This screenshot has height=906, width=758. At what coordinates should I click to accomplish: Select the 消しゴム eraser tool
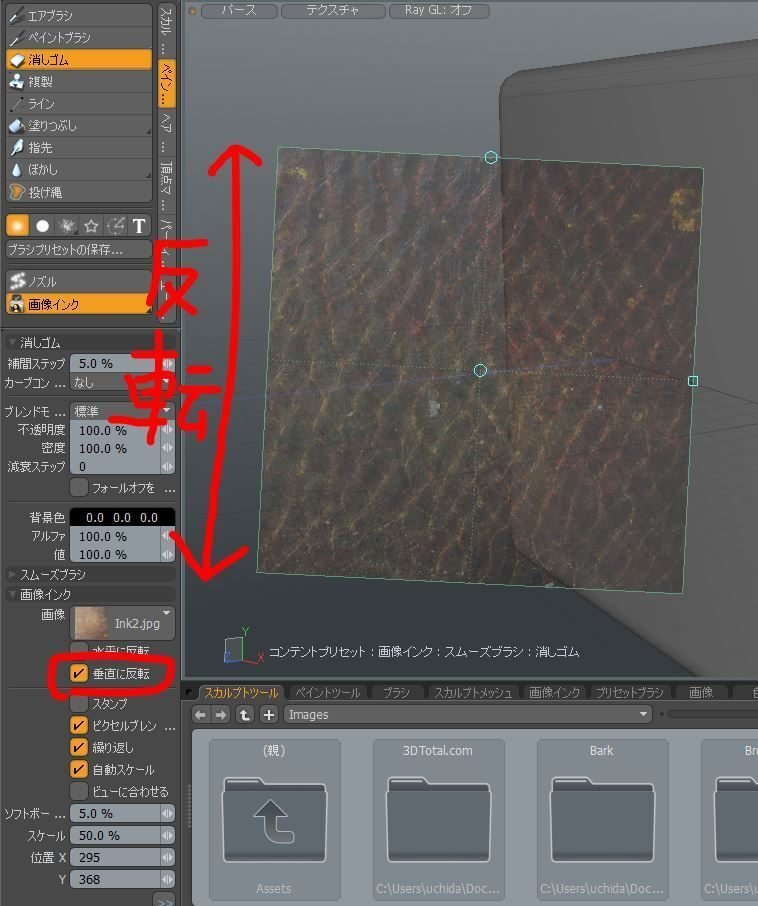pos(79,60)
